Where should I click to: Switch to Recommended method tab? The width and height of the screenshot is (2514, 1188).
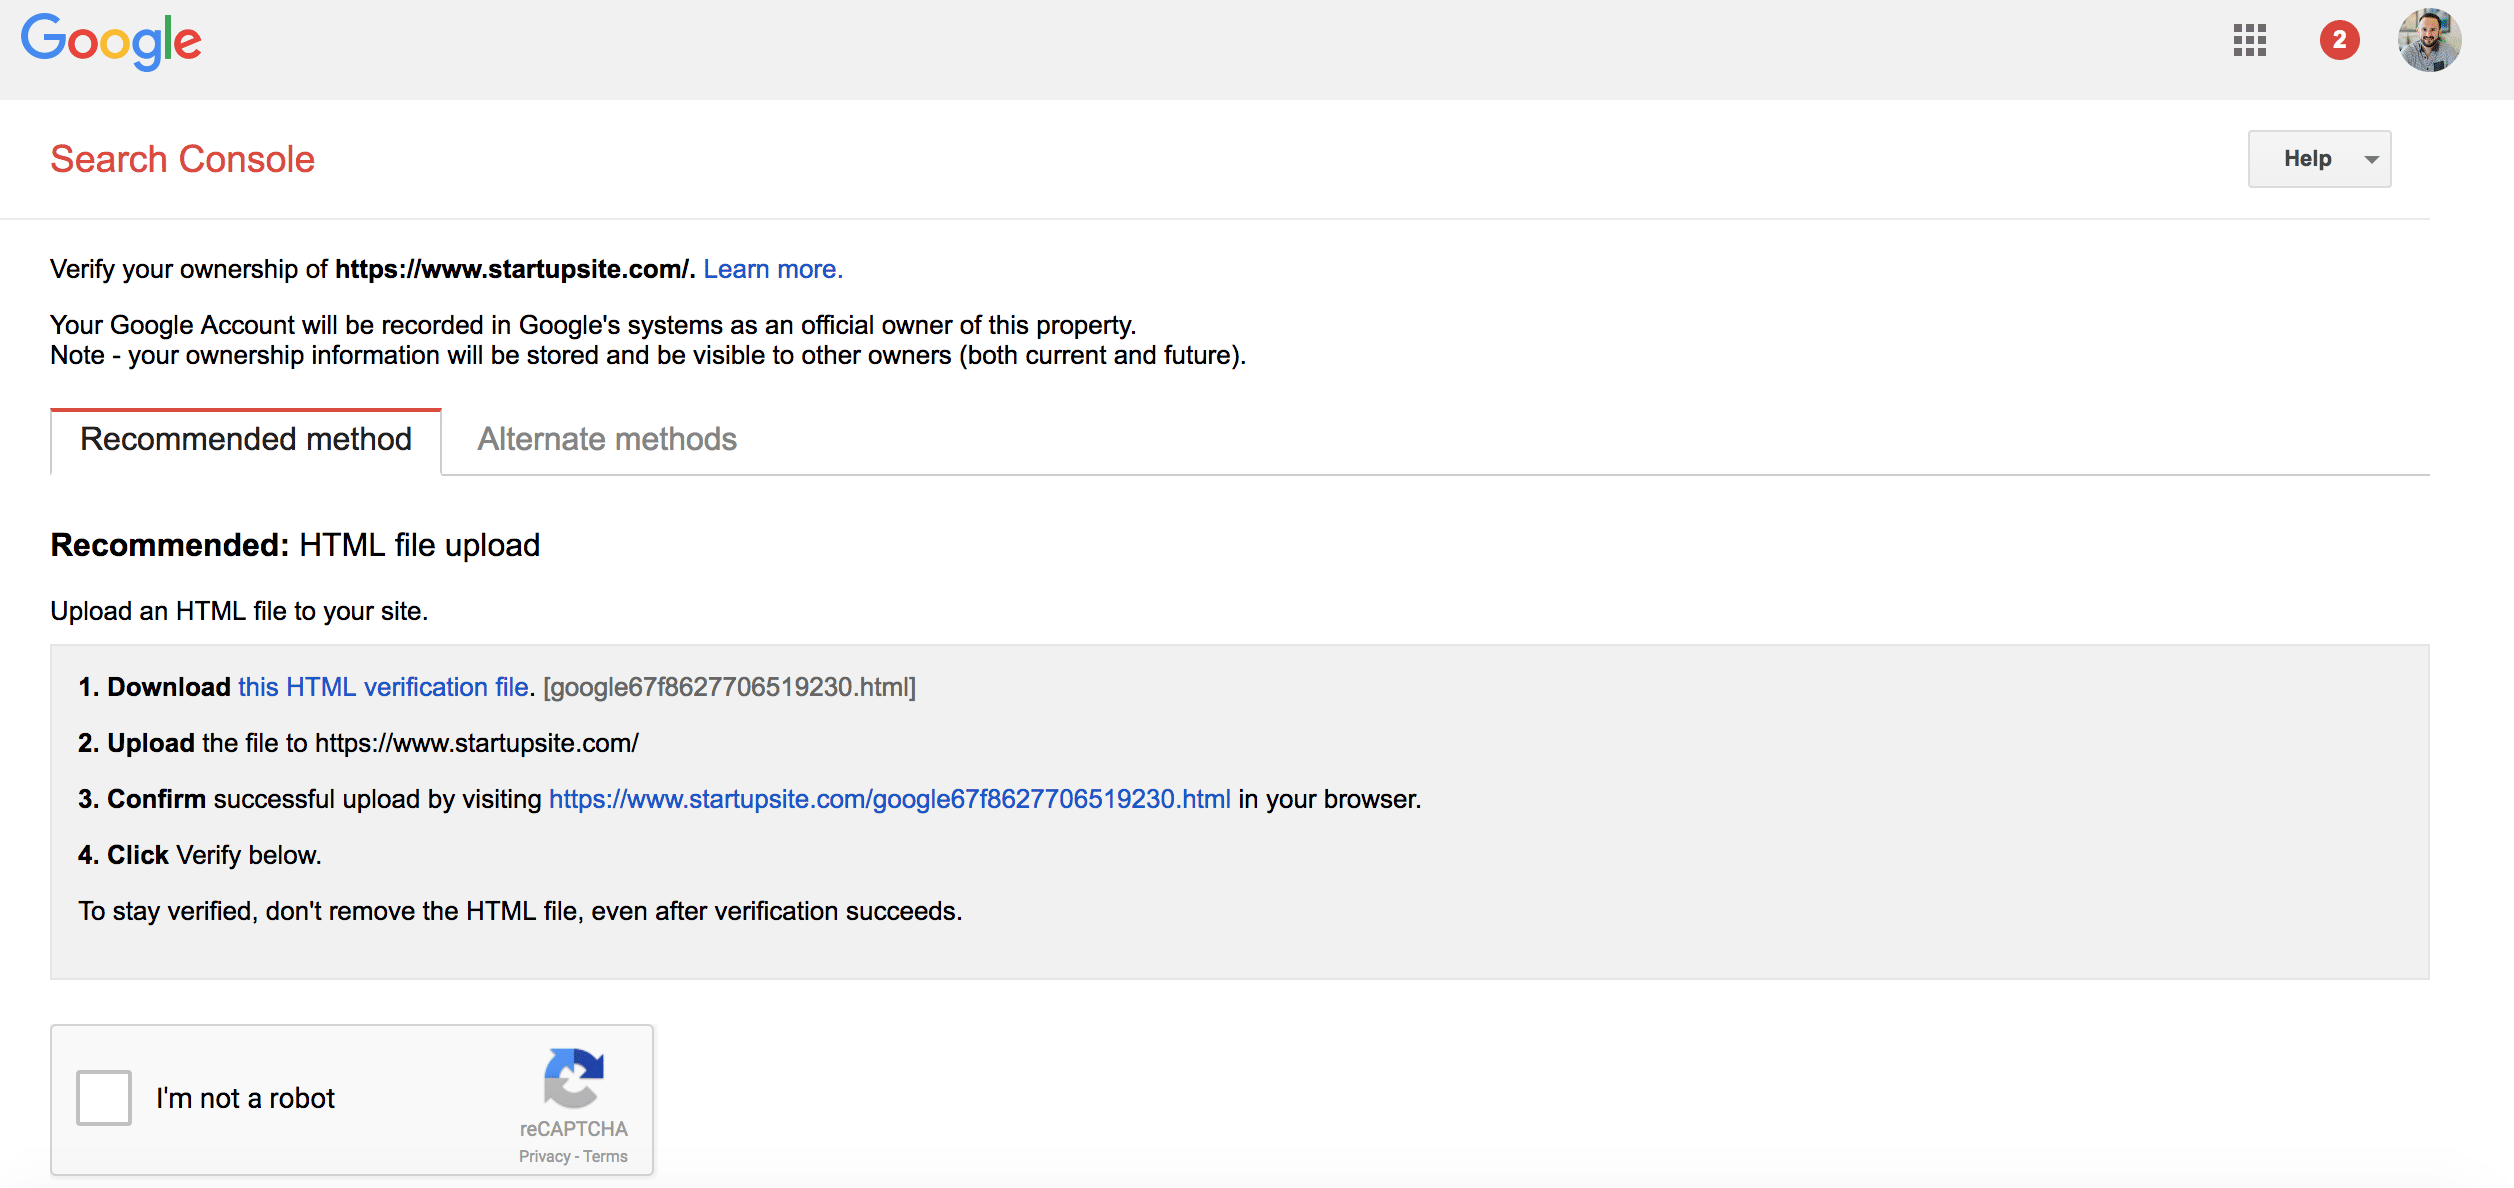pos(246,440)
